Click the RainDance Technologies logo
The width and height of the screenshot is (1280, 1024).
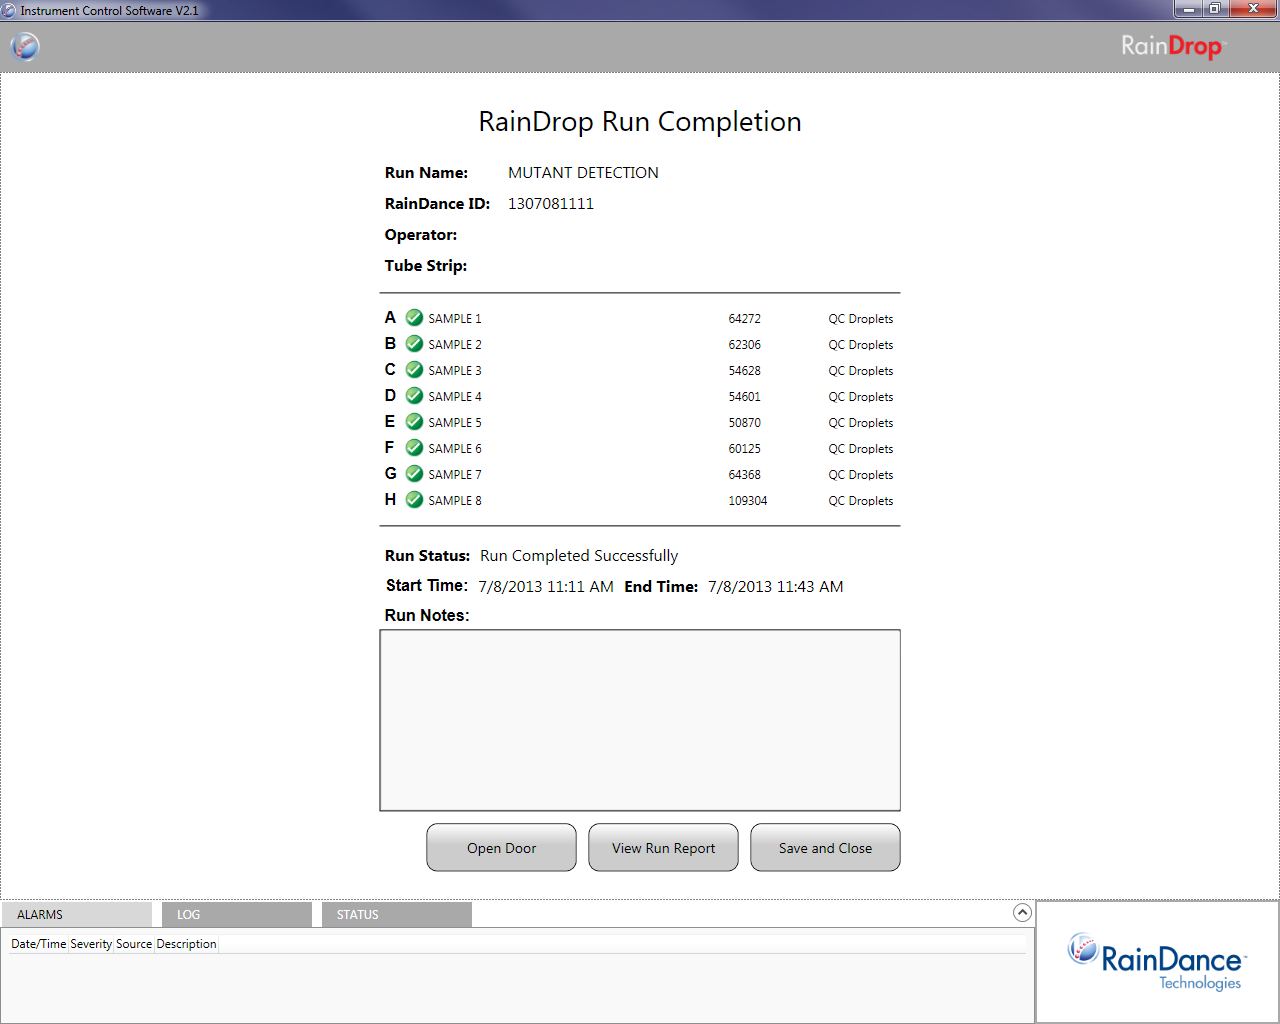(1157, 962)
